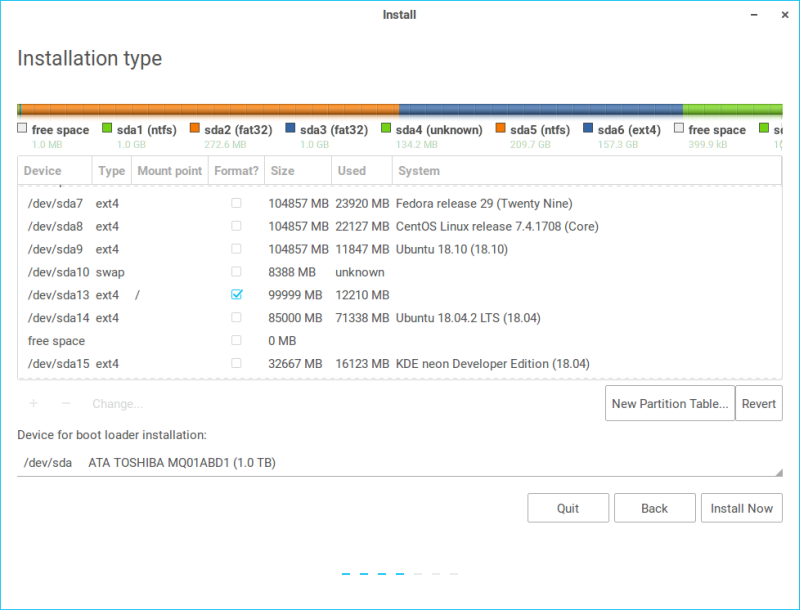Revert the partition changes

(x=759, y=403)
